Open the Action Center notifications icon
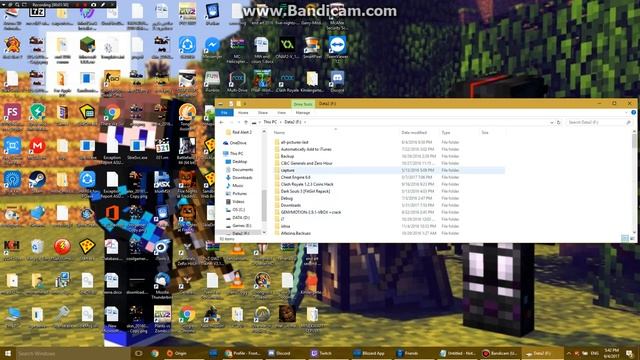The image size is (640, 360). 630,353
